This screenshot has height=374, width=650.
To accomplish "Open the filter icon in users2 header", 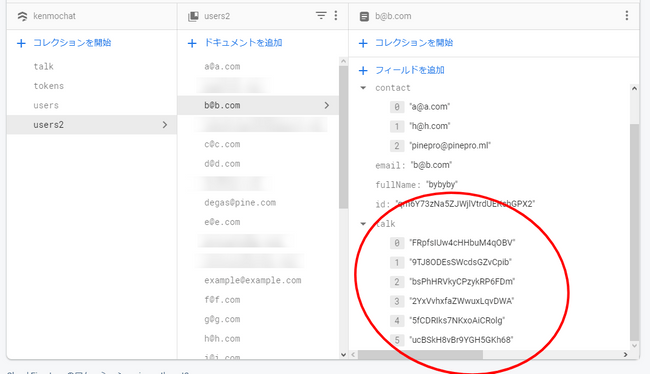I will [321, 16].
